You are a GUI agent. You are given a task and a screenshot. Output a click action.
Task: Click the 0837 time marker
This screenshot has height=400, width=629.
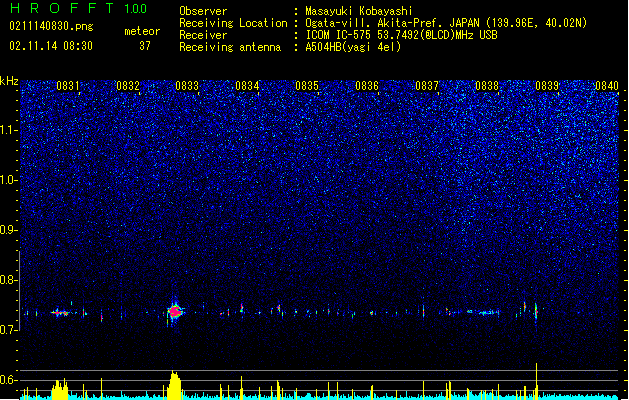427,86
